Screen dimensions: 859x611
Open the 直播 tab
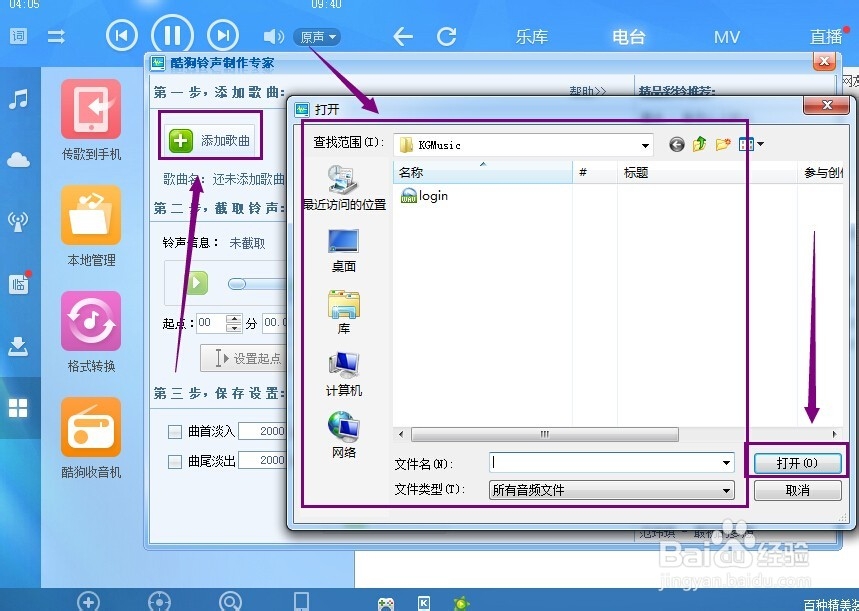click(x=826, y=37)
